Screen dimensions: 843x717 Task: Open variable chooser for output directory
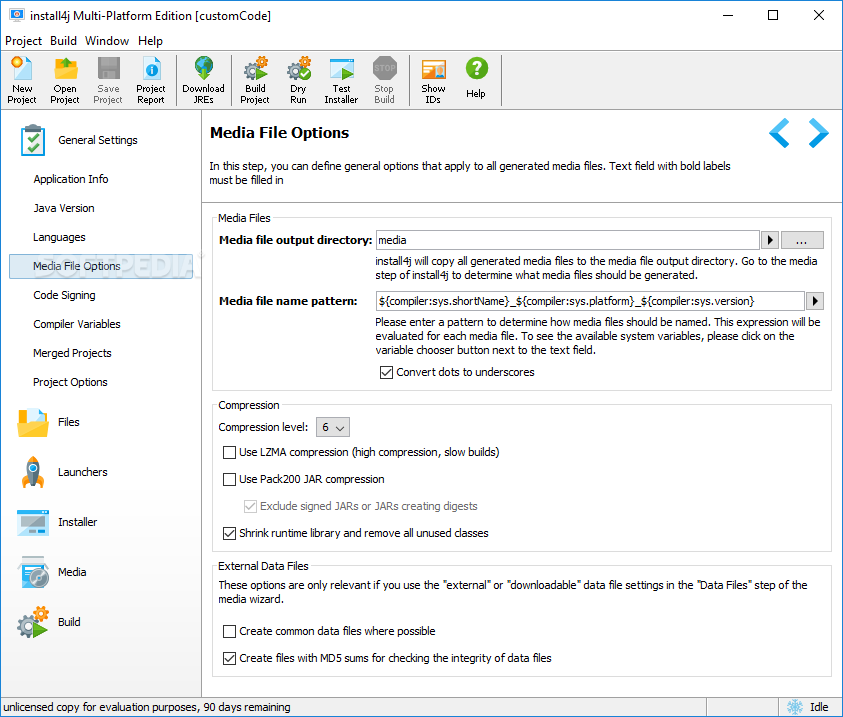pyautogui.click(x=770, y=240)
